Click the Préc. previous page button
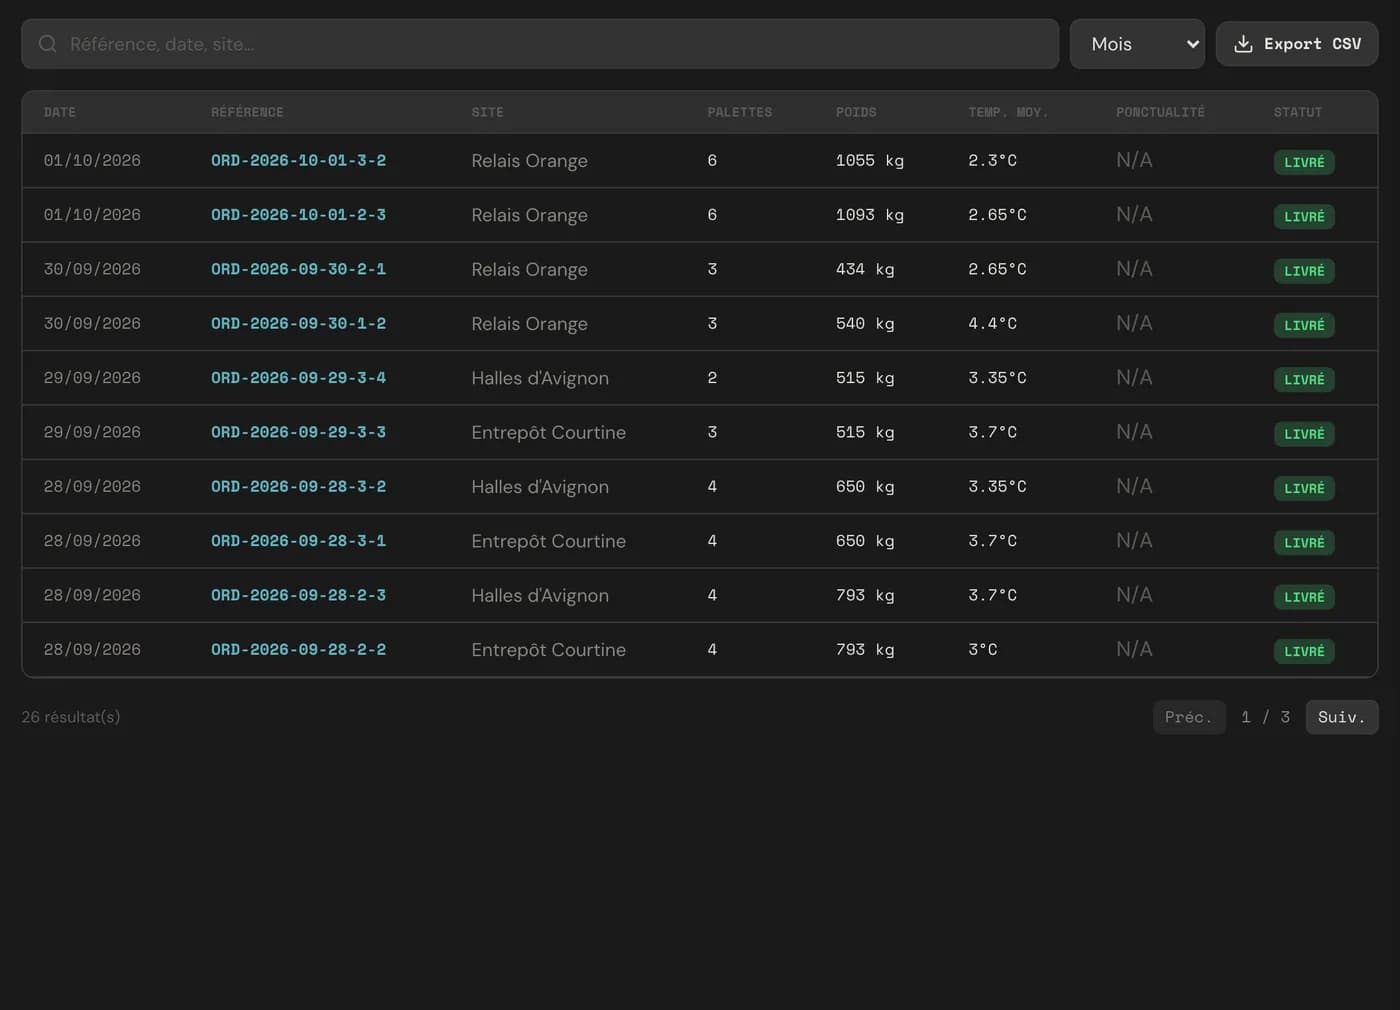1400x1010 pixels. pyautogui.click(x=1189, y=717)
